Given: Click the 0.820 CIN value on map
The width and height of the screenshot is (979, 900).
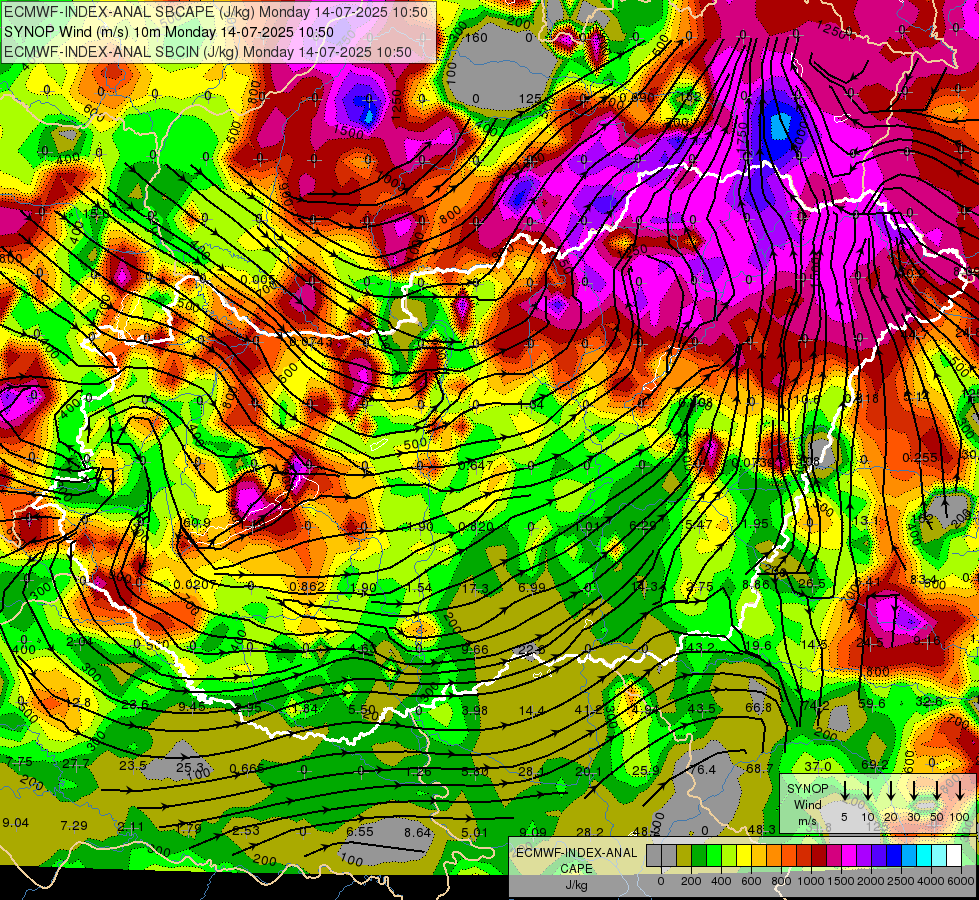Looking at the screenshot, I should point(476,527).
